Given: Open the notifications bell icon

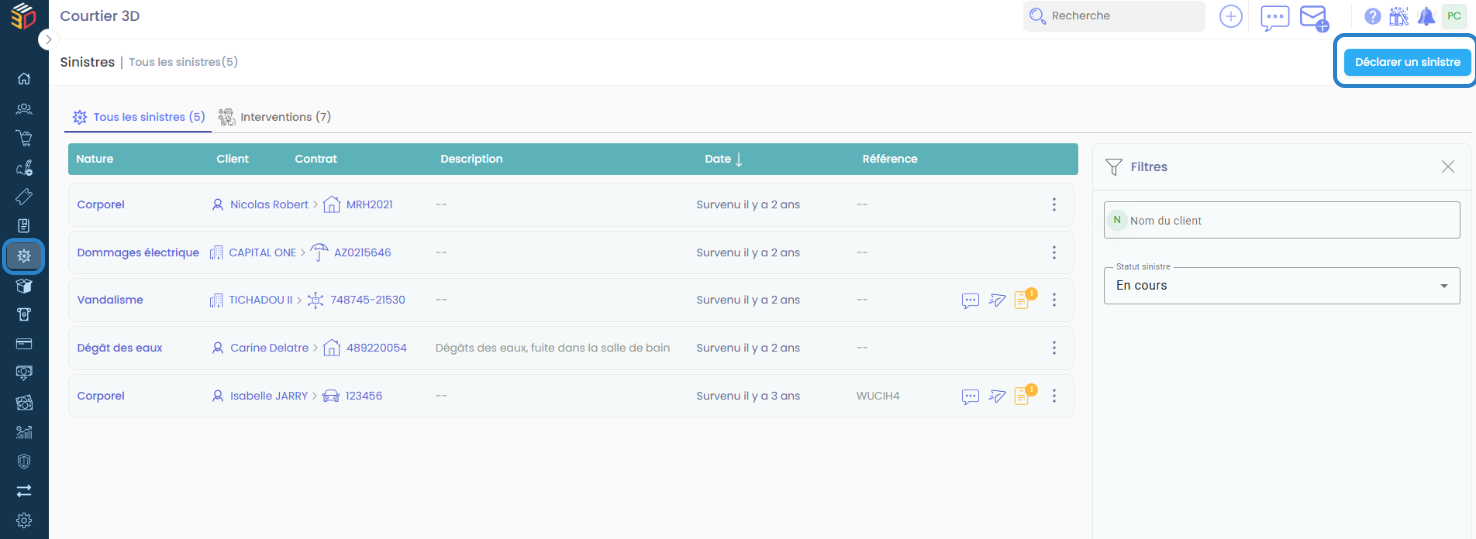Looking at the screenshot, I should (x=1426, y=16).
